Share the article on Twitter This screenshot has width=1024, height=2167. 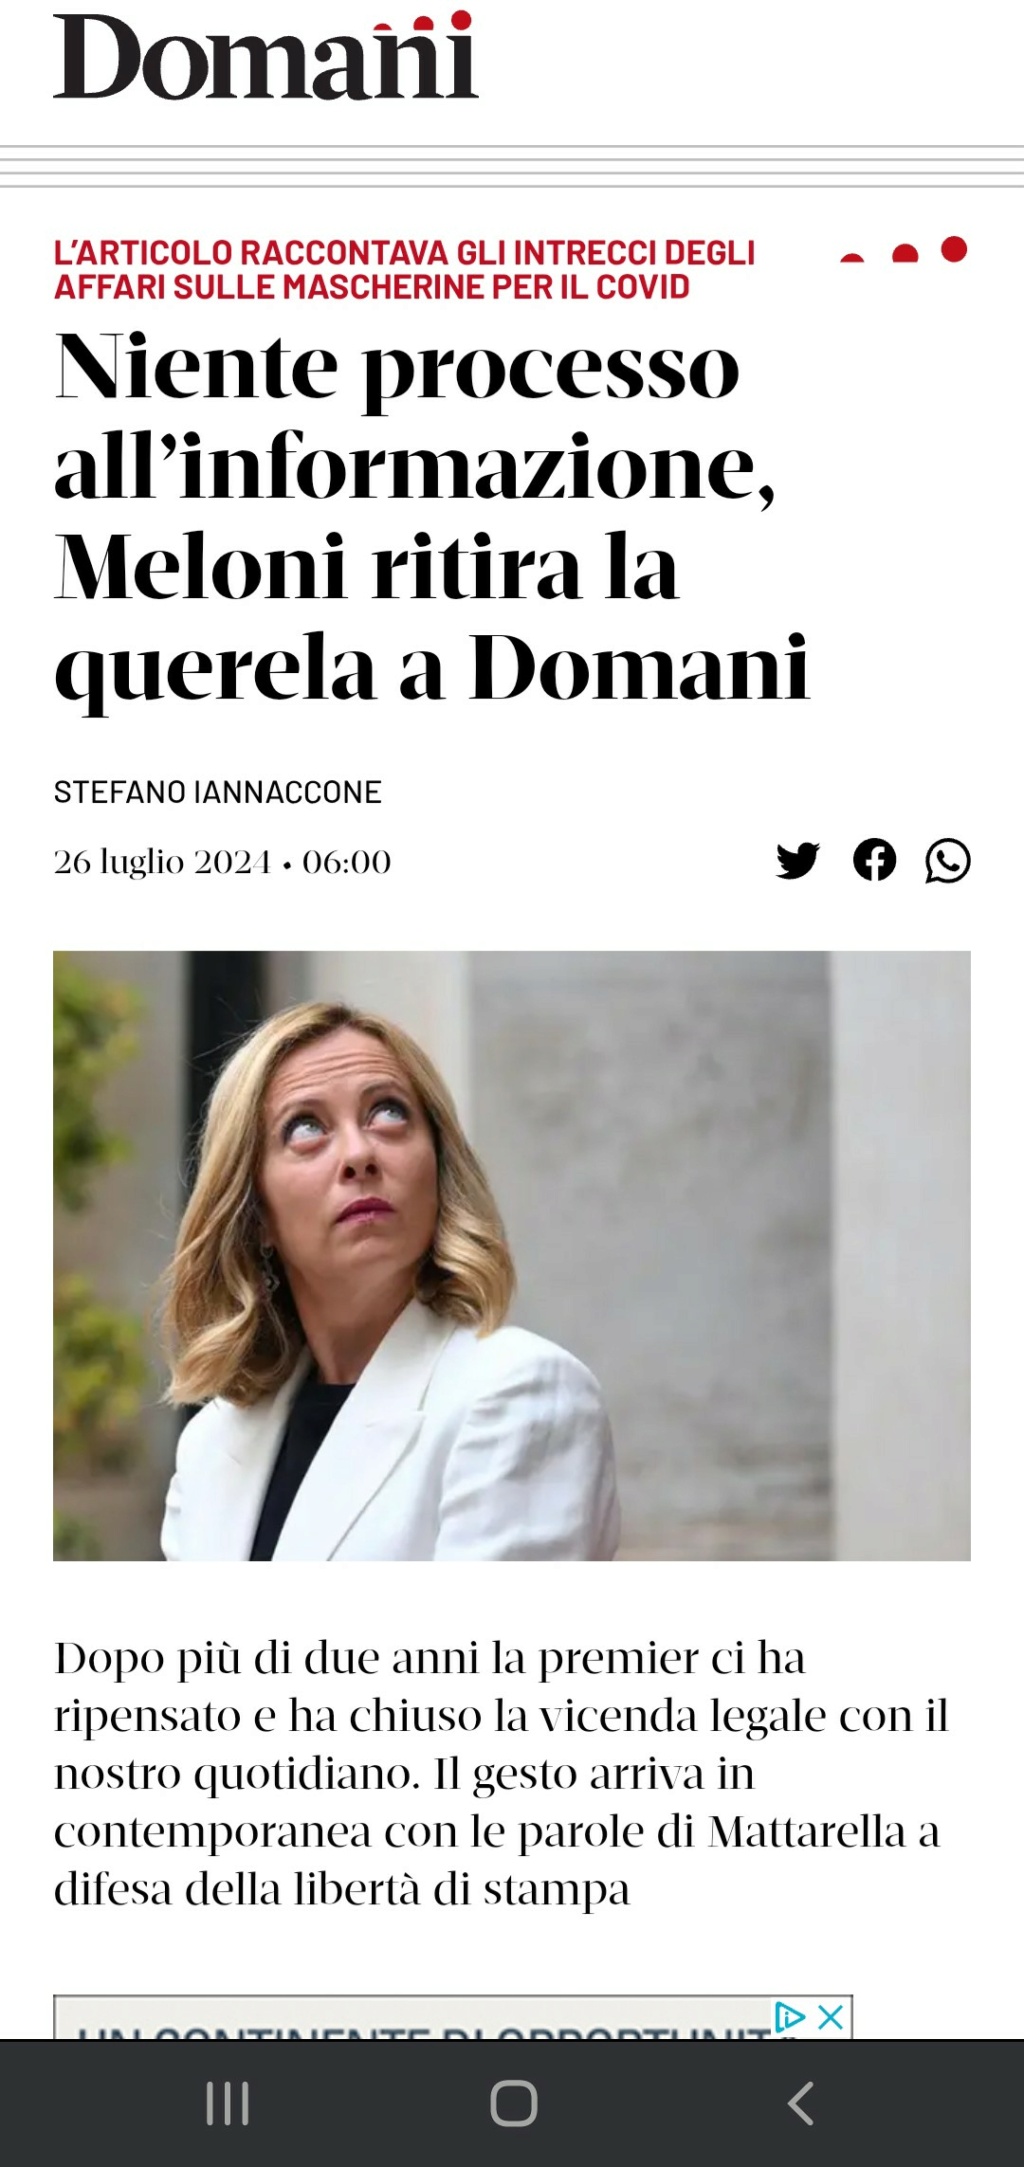point(797,861)
